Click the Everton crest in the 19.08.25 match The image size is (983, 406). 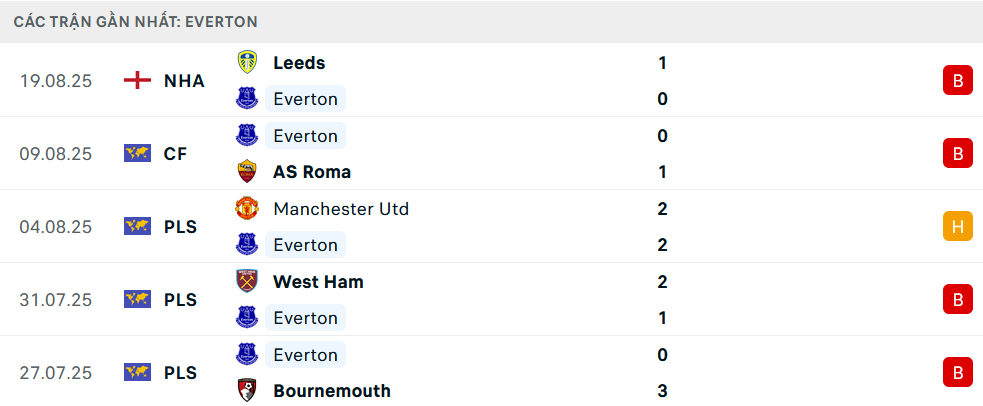pyautogui.click(x=247, y=99)
